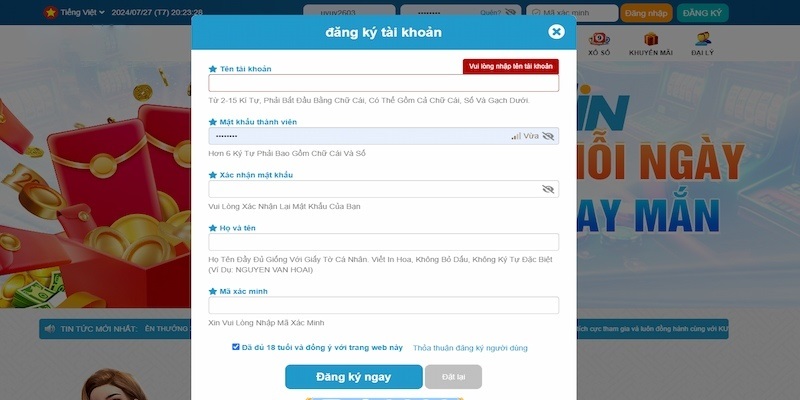The width and height of the screenshot is (800, 400).
Task: Click the news speaker icon
Action: (49, 329)
